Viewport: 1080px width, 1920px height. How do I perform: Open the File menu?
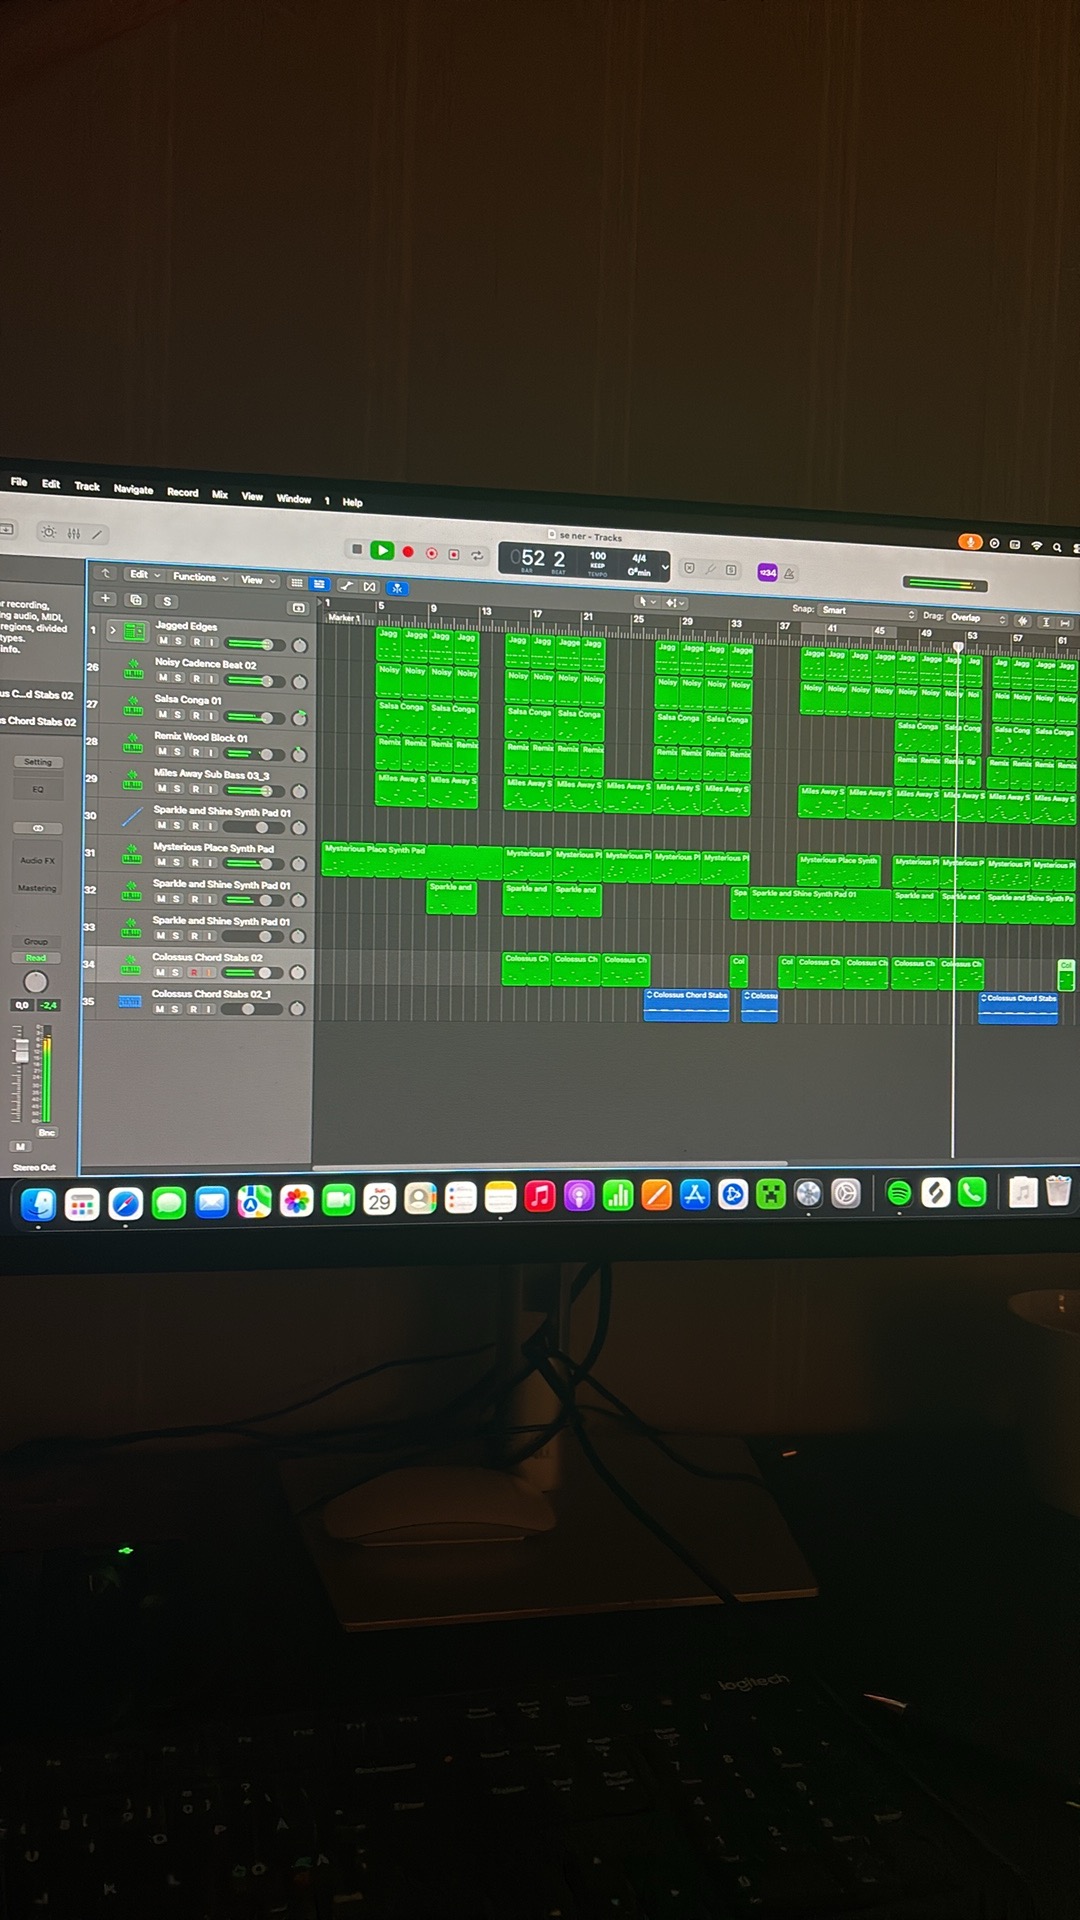click(19, 482)
